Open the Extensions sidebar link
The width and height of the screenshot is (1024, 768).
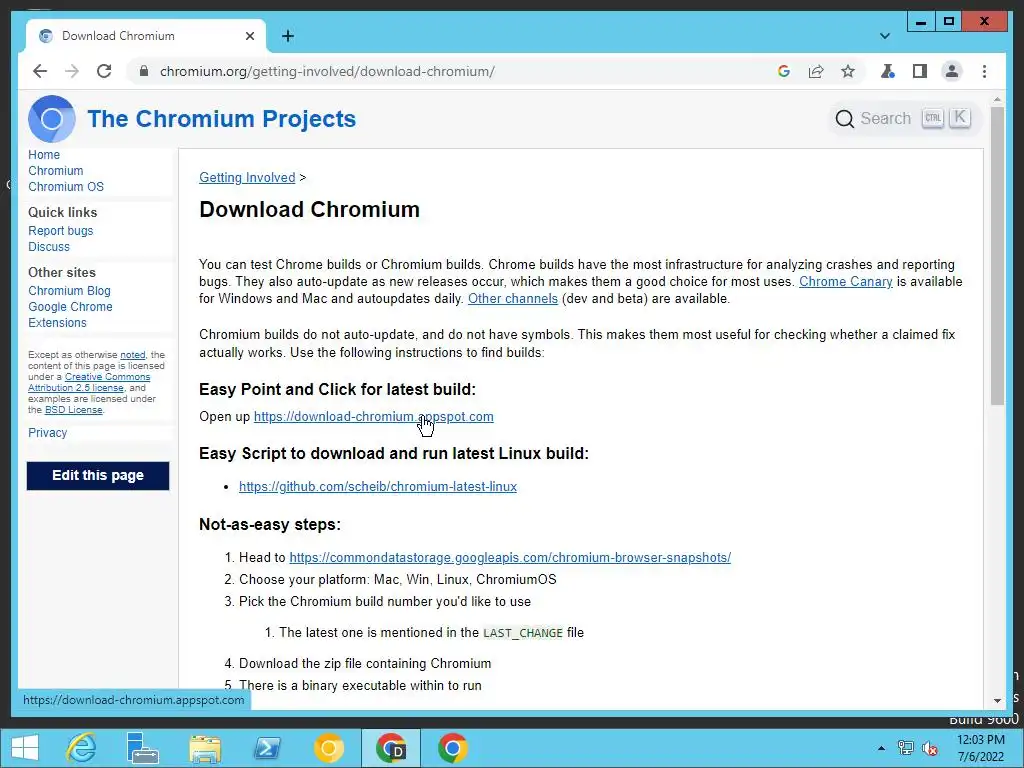click(57, 323)
